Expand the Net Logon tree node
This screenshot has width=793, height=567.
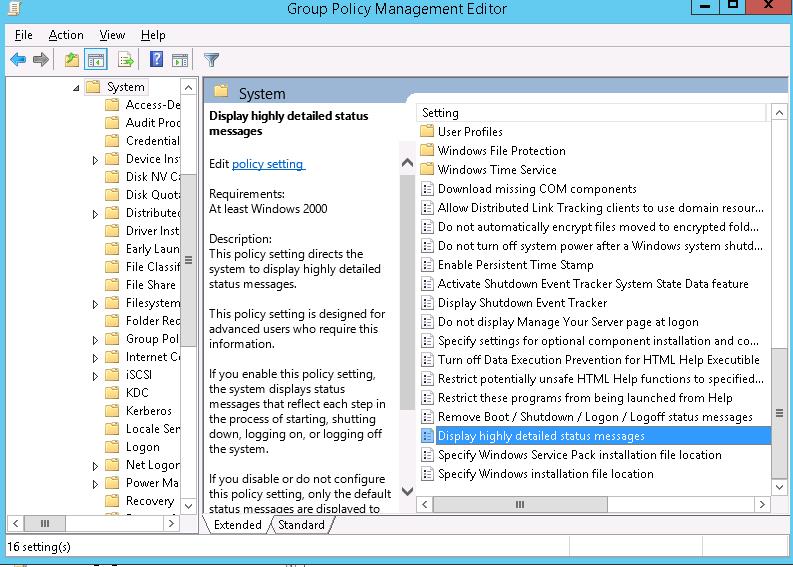(95, 466)
